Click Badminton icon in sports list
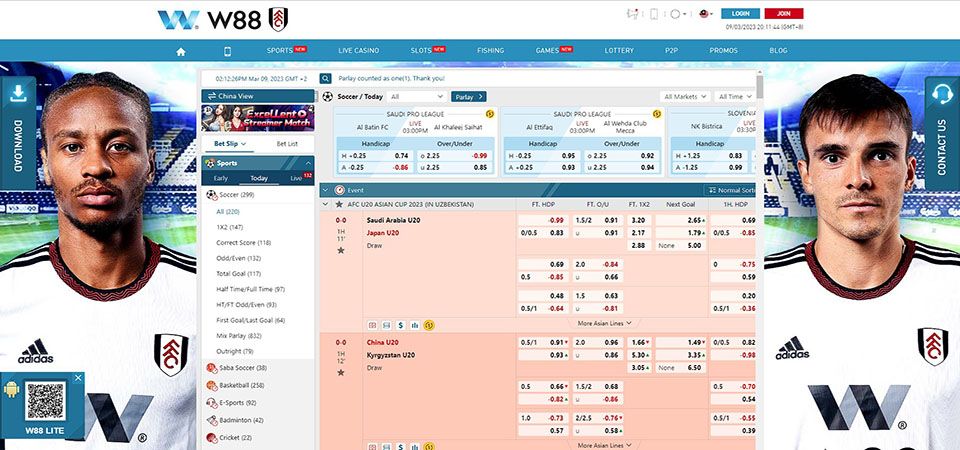The image size is (960, 450). [212, 421]
